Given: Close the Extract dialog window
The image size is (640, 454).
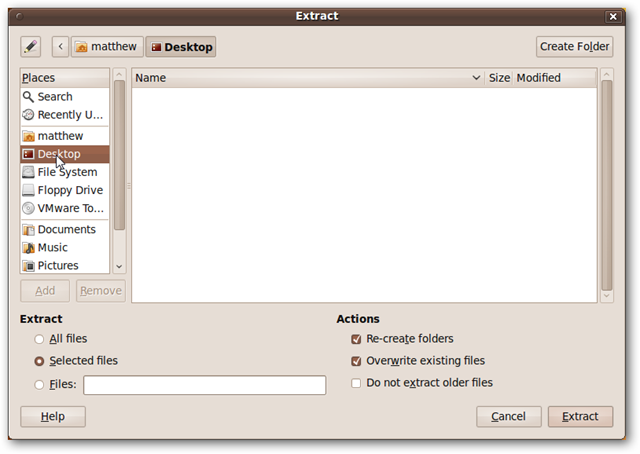Looking at the screenshot, I should tap(613, 16).
